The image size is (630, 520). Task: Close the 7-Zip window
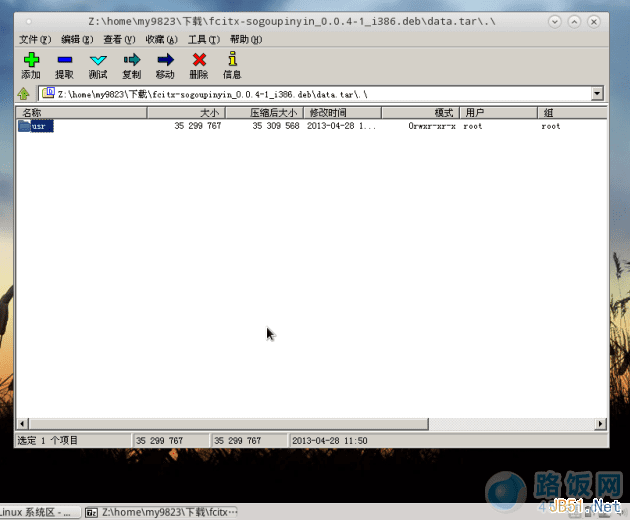[x=594, y=21]
